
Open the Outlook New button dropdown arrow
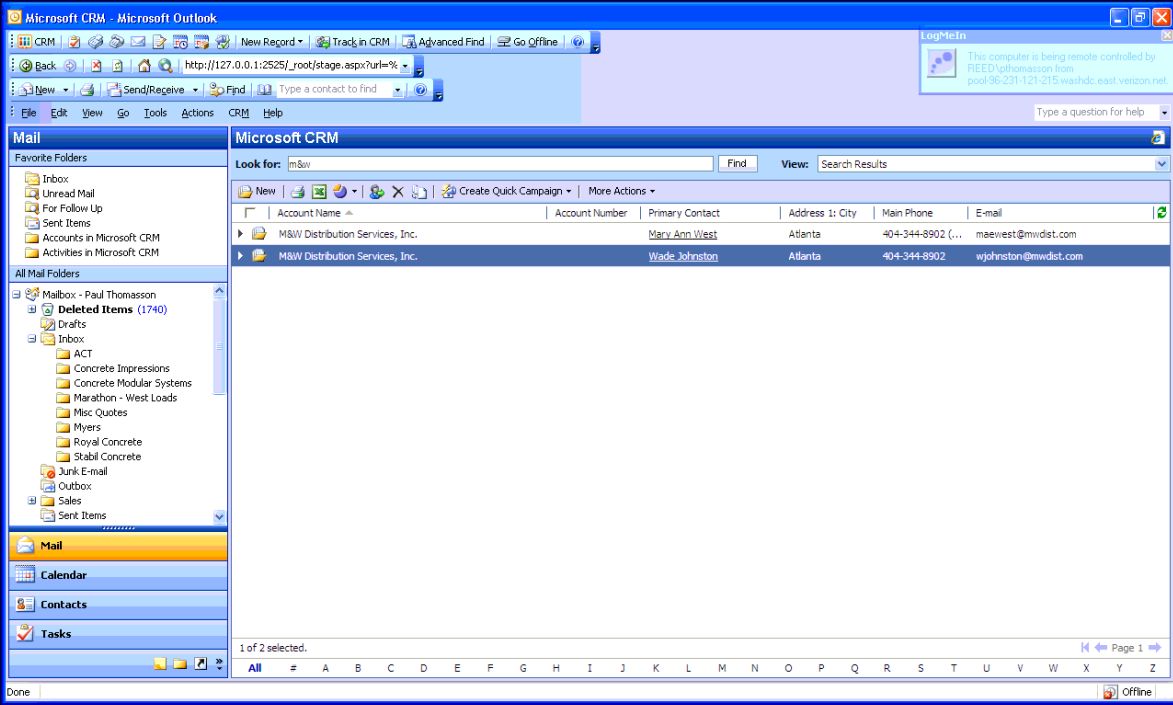[66, 90]
